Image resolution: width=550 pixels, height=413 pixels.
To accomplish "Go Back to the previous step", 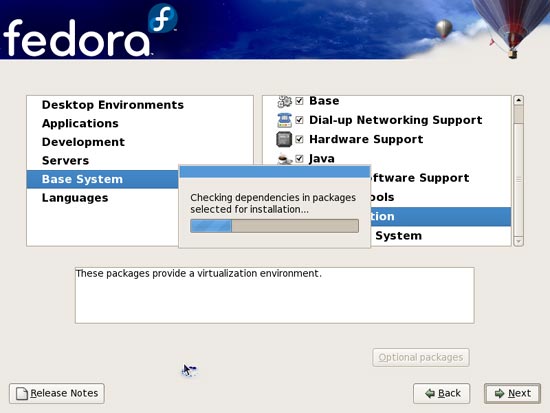I will click(442, 393).
